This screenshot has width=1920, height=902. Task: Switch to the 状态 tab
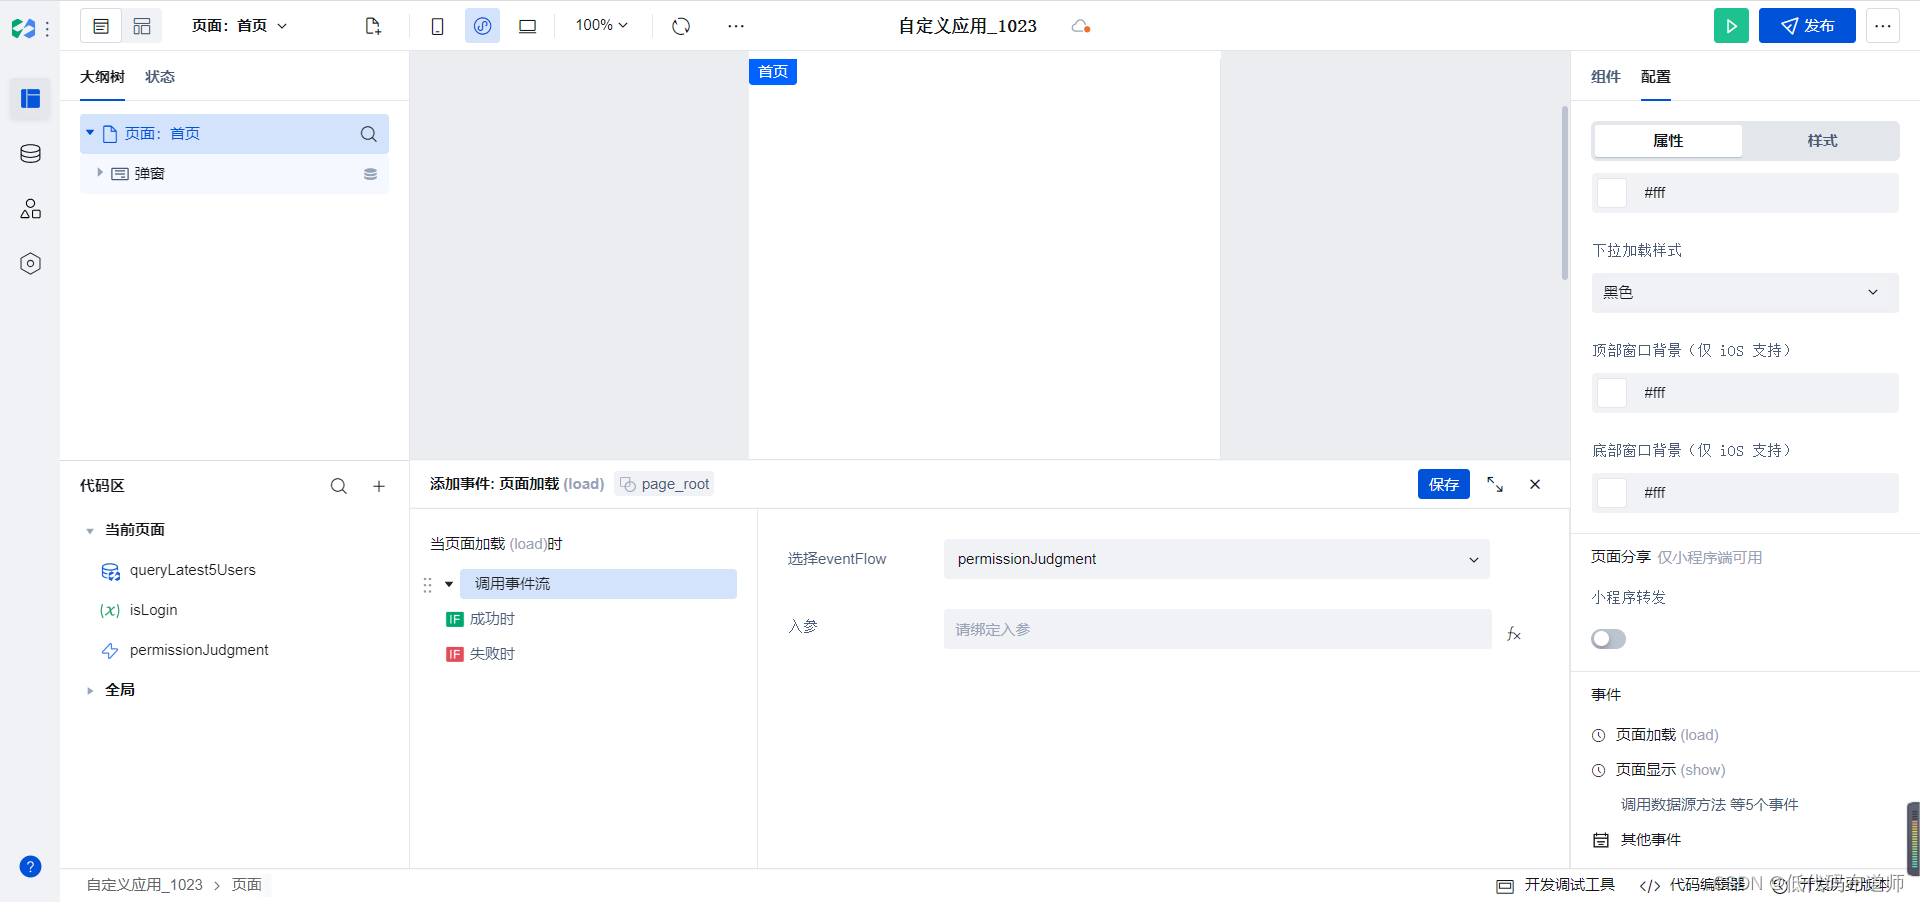point(160,77)
